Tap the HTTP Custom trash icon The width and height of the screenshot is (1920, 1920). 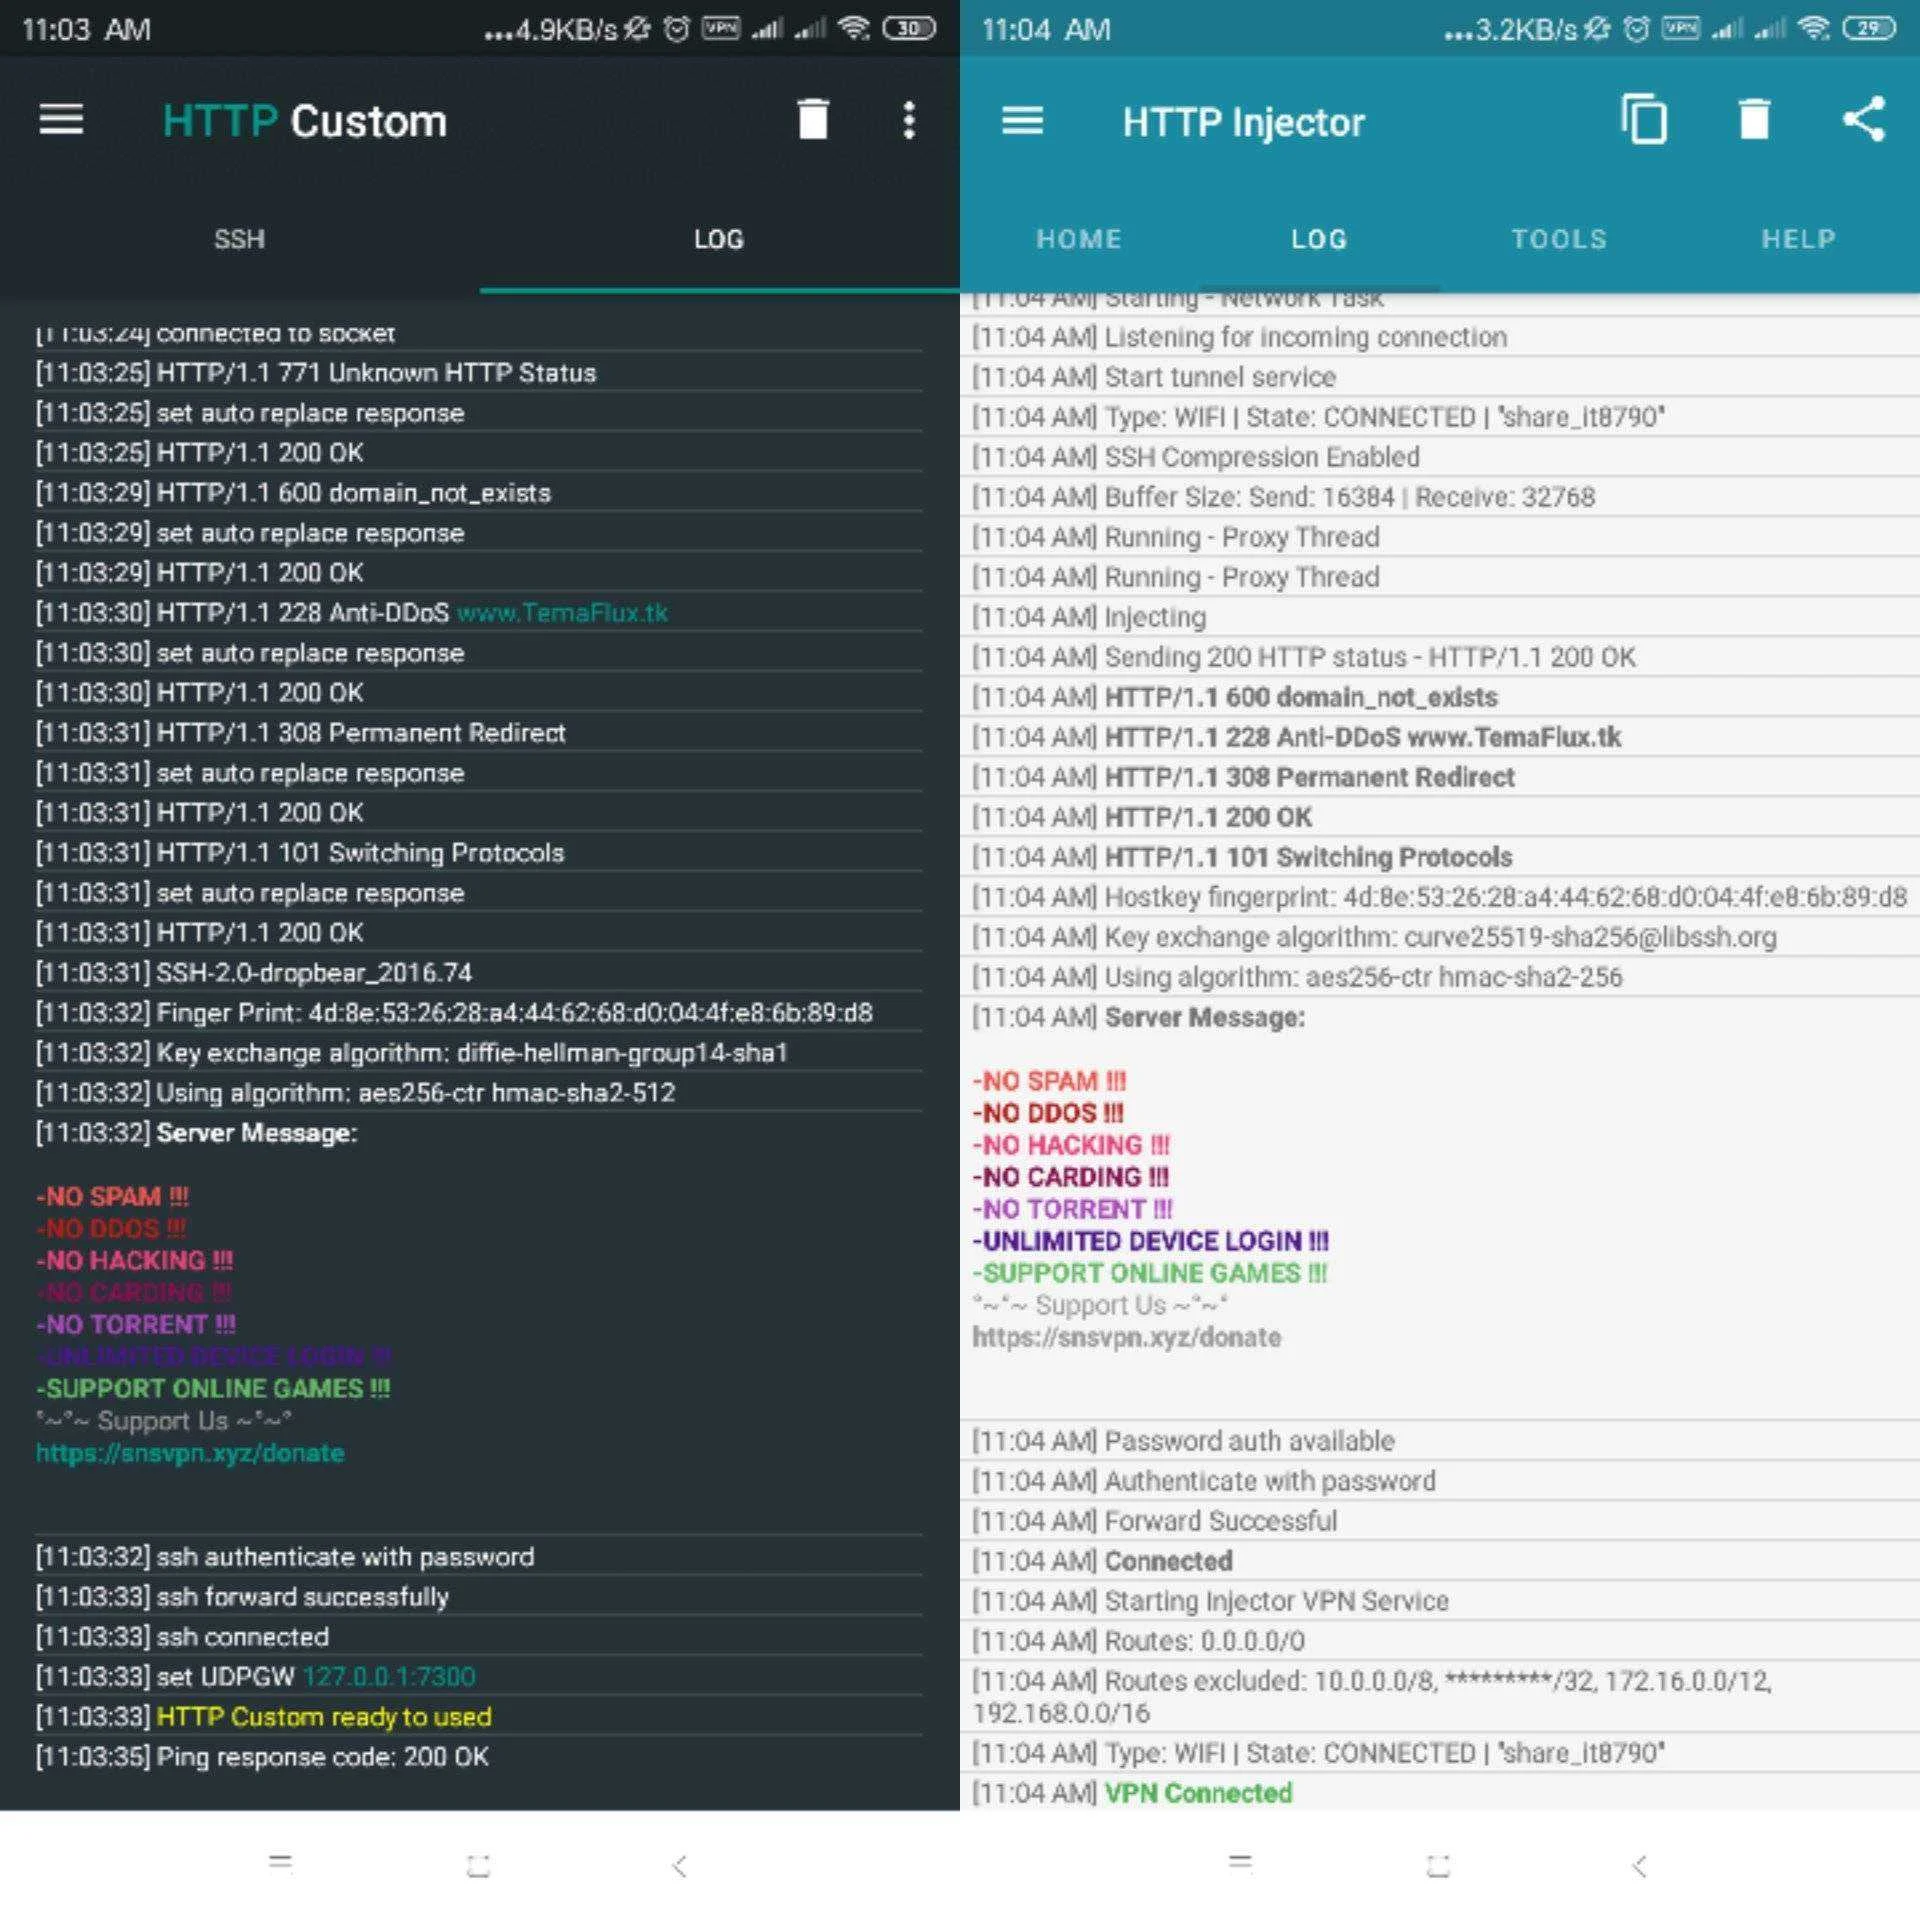(813, 119)
